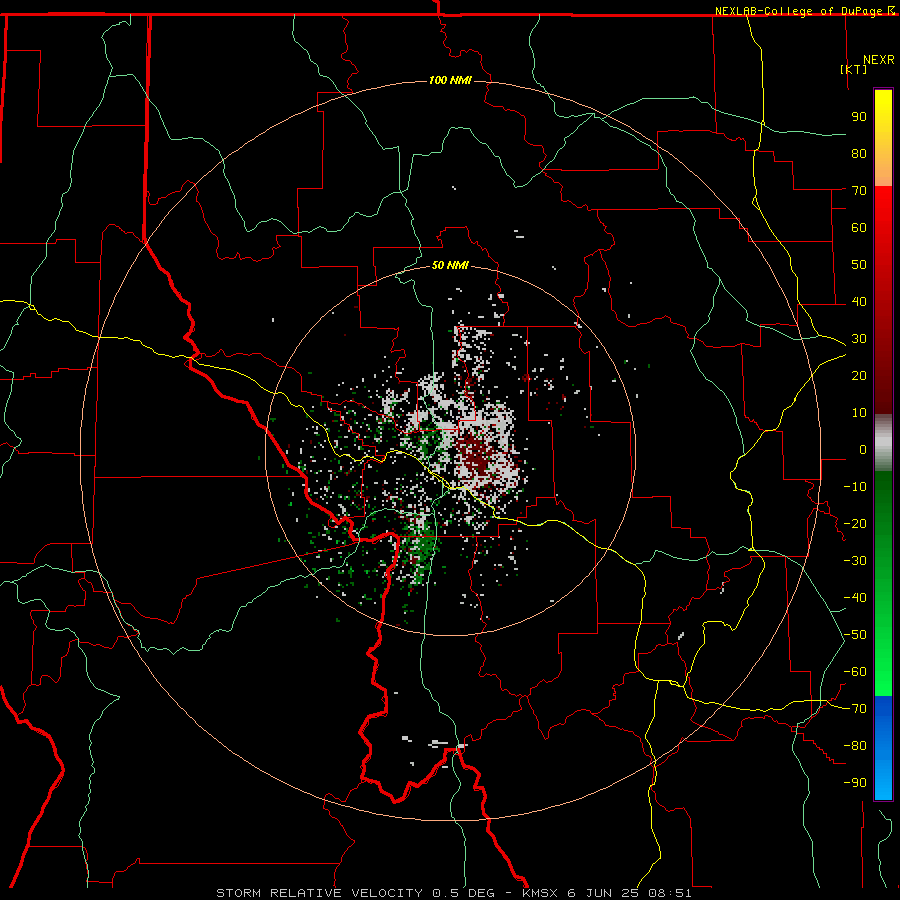Click the yellow segment atop the color bar
Screen dimensions: 900x900
coord(883,138)
